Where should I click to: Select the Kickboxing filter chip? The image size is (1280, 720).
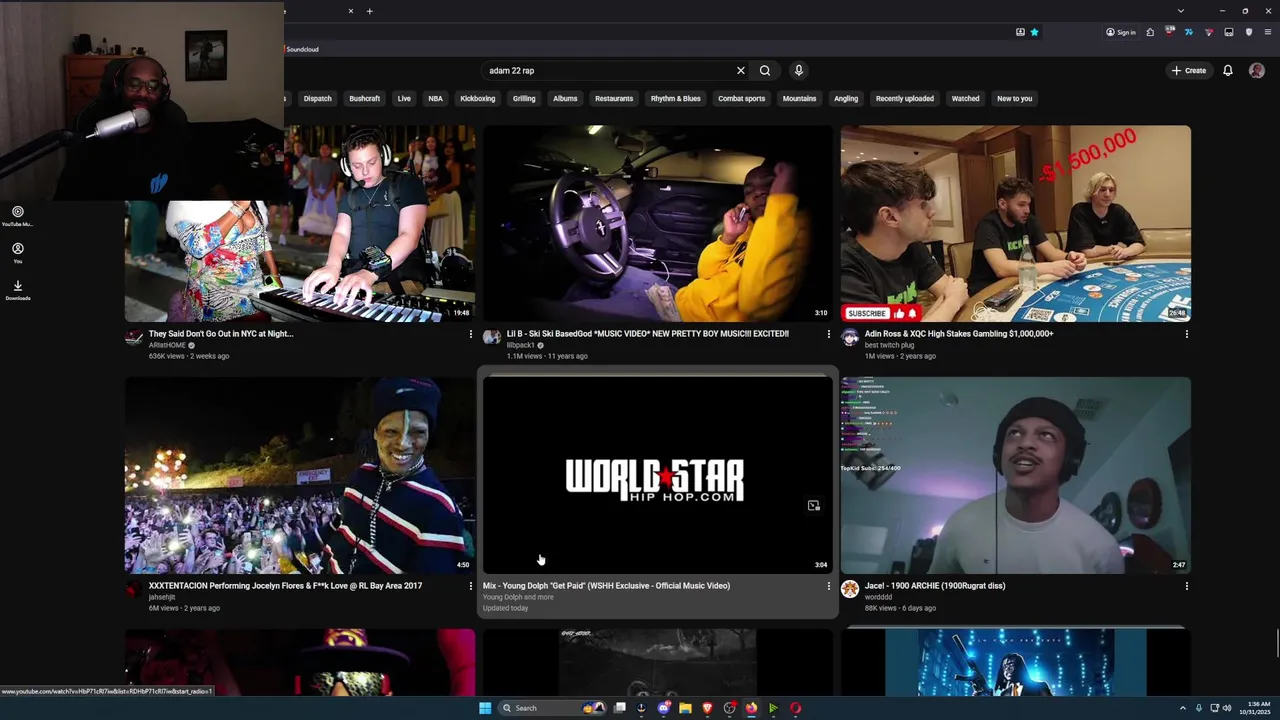(477, 98)
